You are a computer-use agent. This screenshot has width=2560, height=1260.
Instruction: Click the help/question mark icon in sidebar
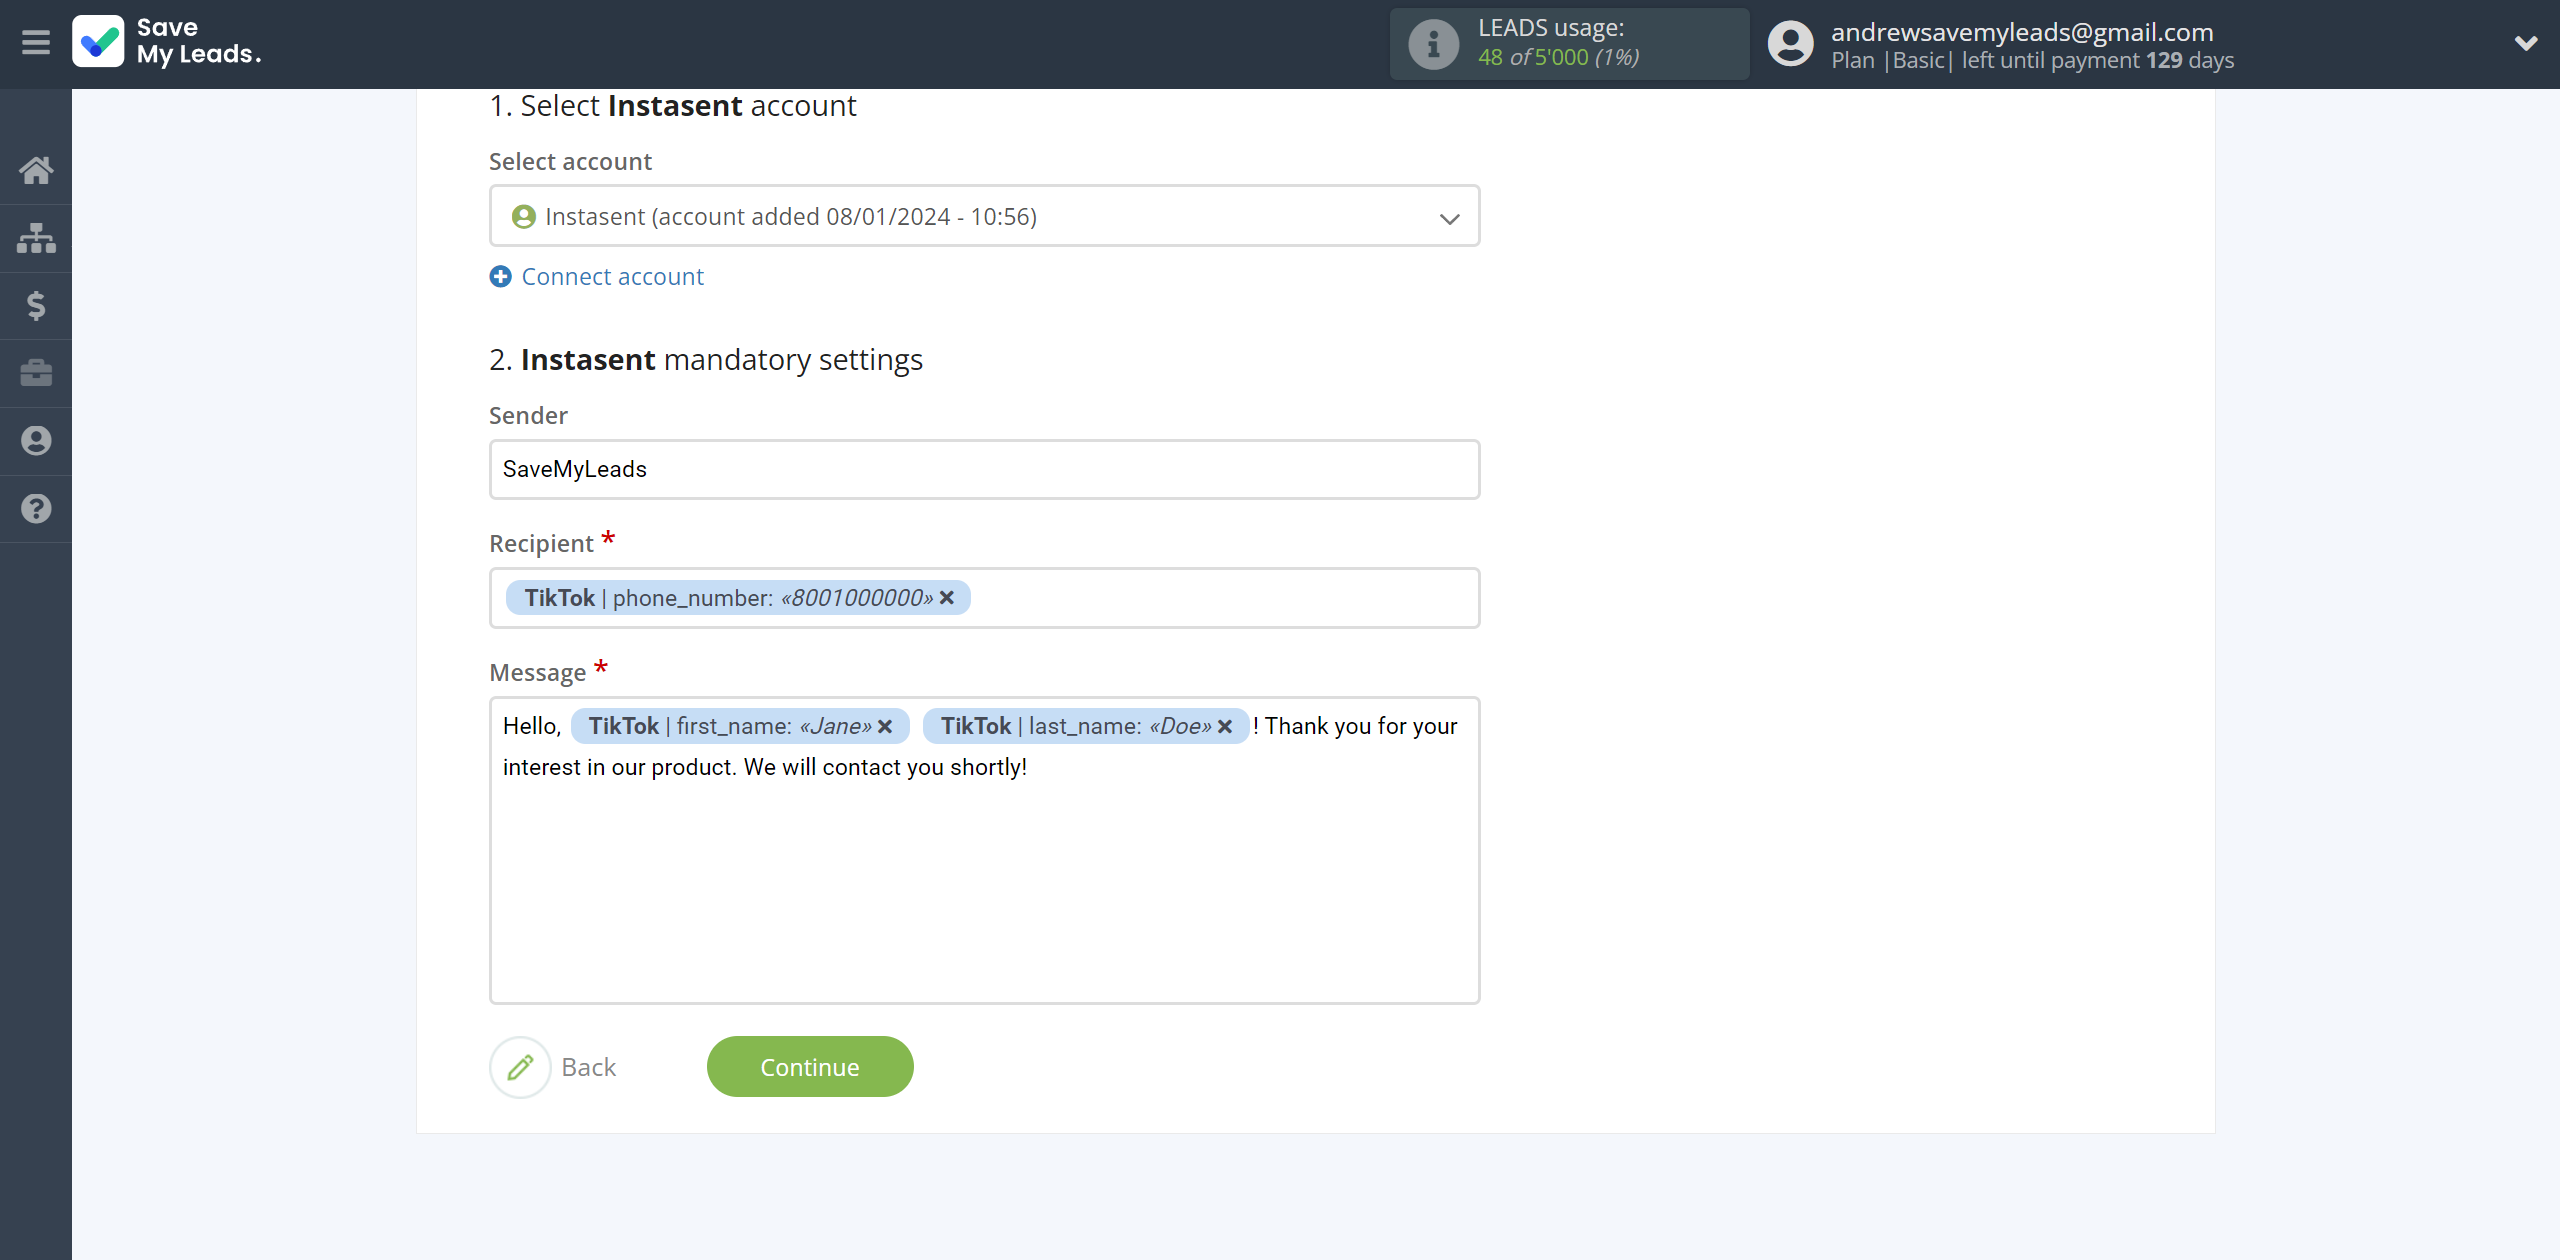pyautogui.click(x=36, y=508)
